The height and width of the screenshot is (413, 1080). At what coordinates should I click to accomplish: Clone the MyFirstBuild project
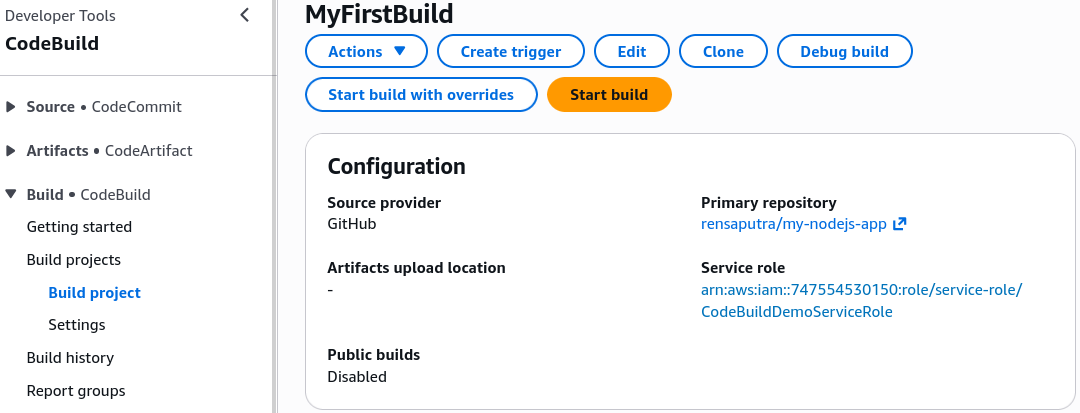click(x=723, y=52)
